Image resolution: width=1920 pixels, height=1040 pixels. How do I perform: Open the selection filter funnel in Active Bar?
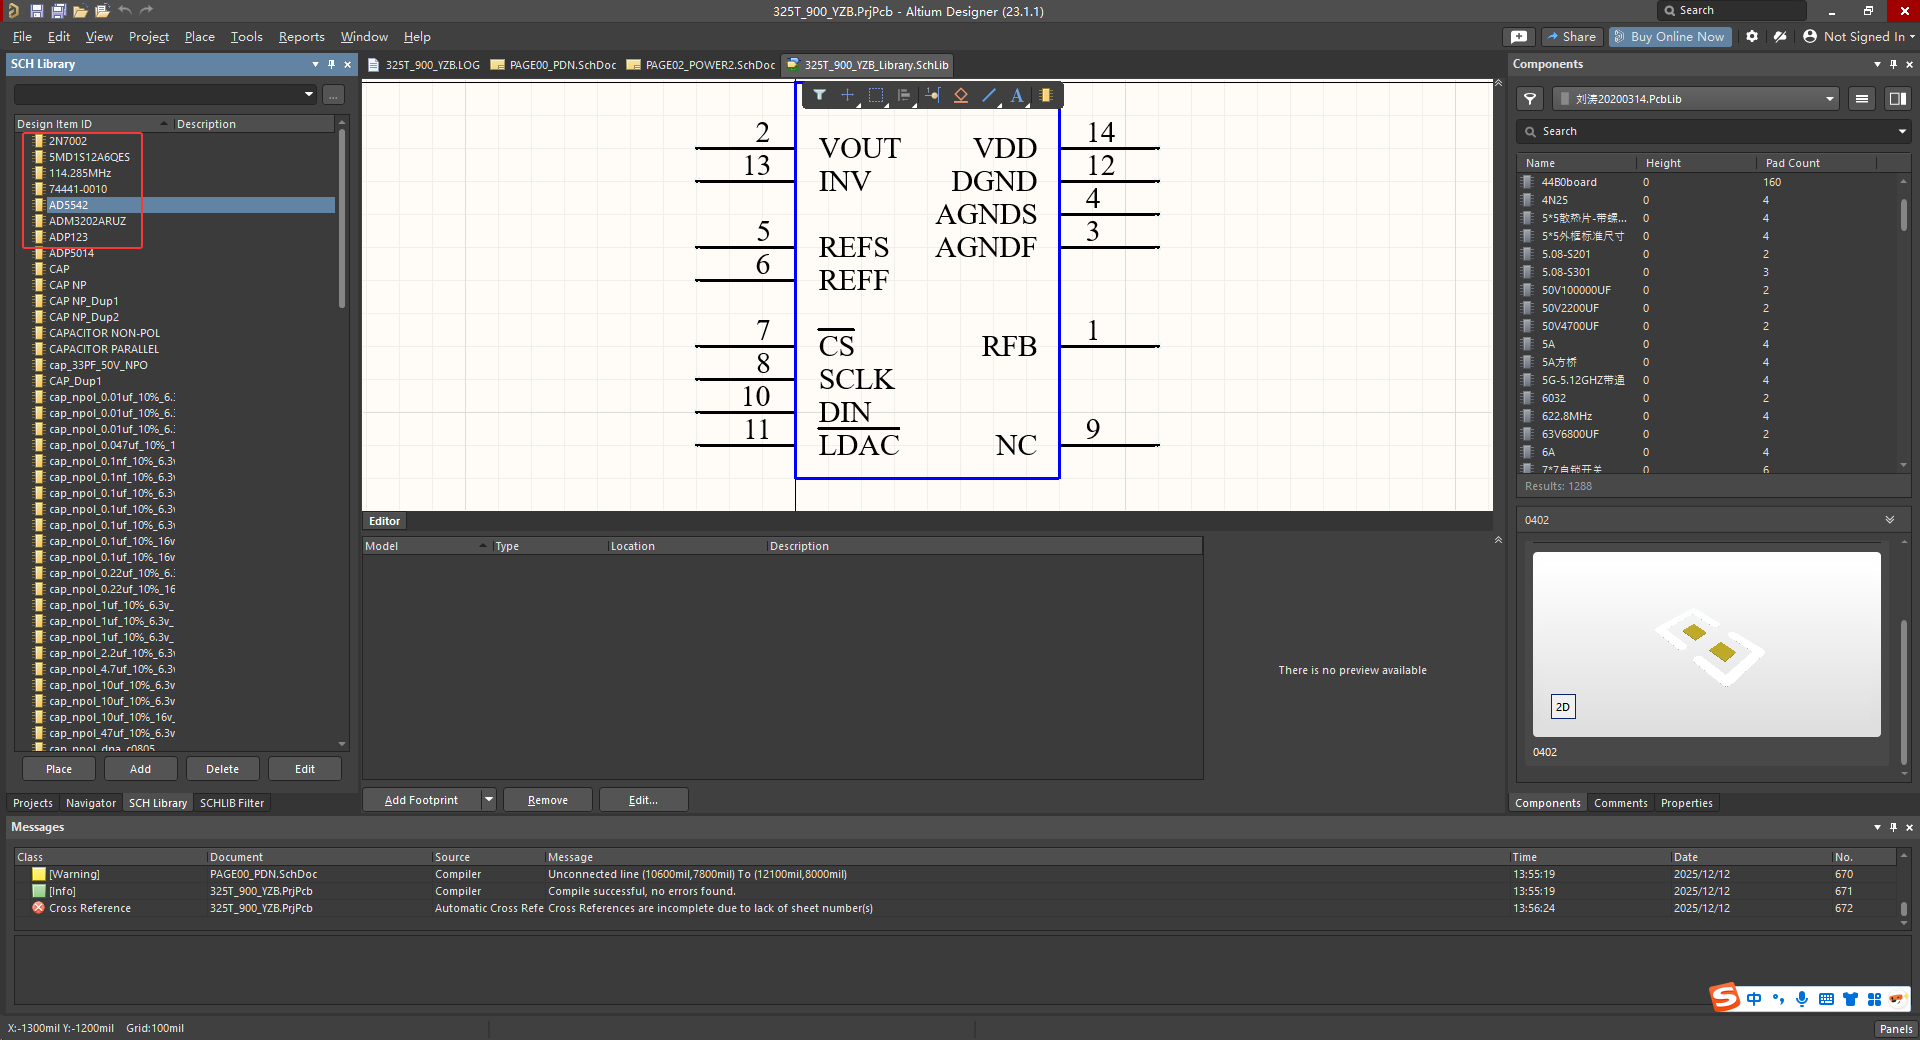pos(819,95)
